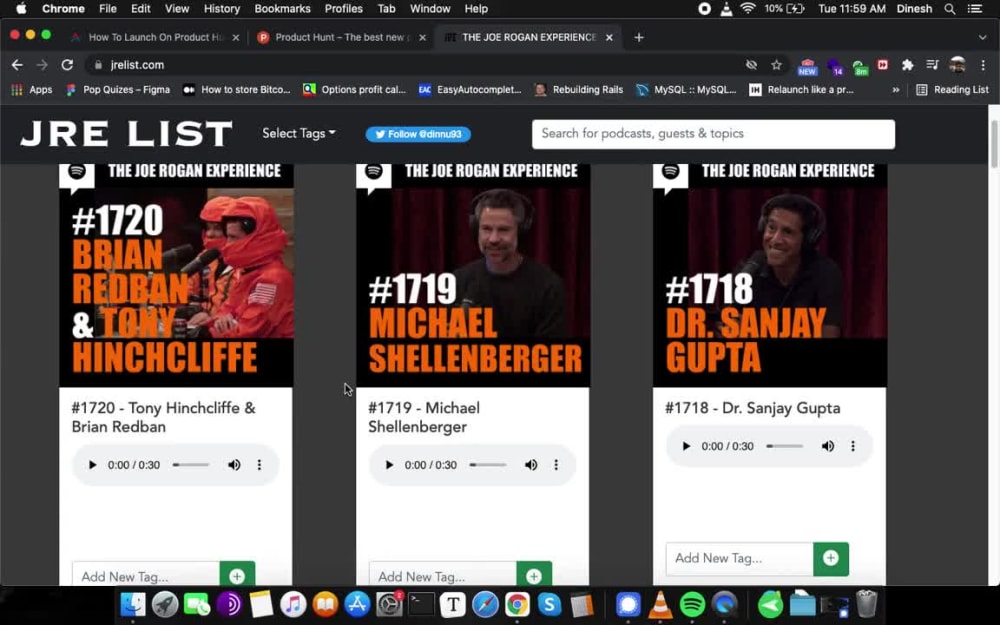Open a new browser tab

pos(638,38)
